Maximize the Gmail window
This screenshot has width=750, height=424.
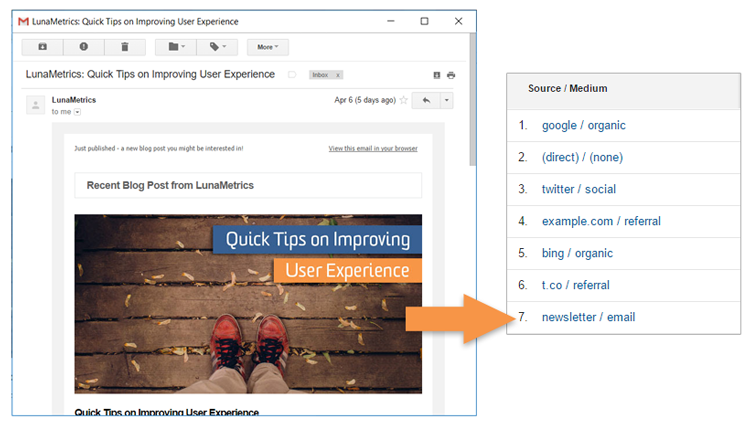pyautogui.click(x=424, y=21)
